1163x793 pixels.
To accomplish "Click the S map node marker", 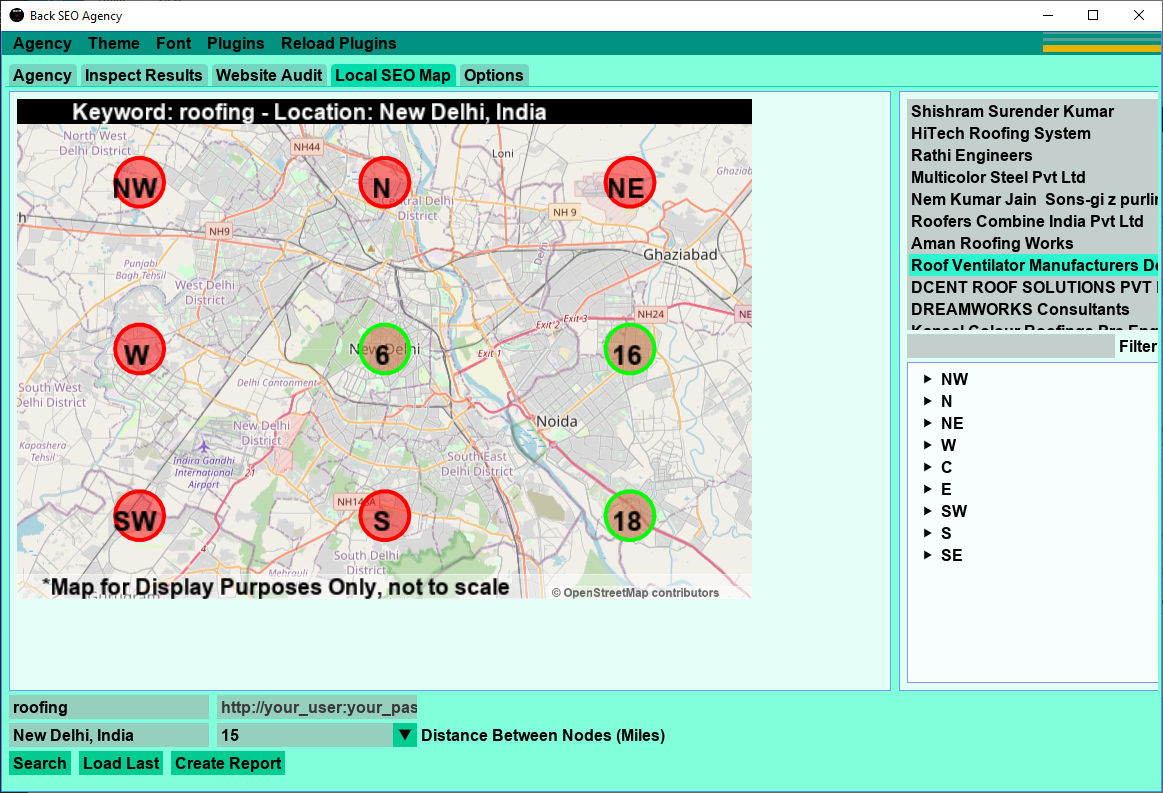I will 384,516.
